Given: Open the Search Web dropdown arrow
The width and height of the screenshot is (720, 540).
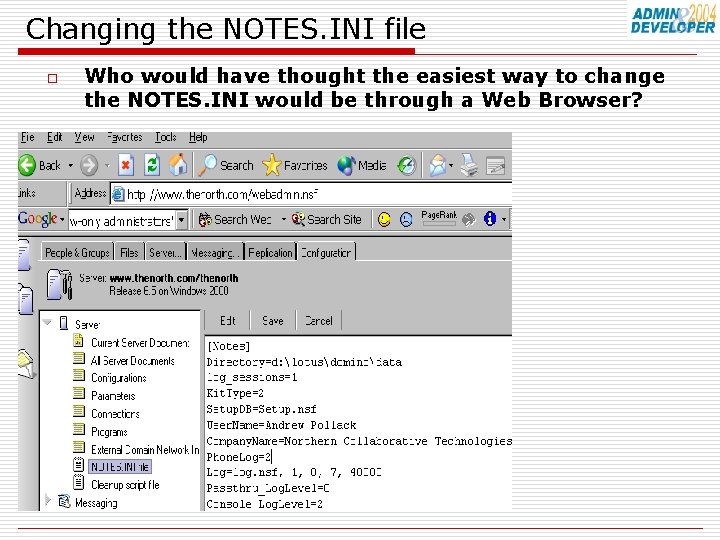Looking at the screenshot, I should point(283,219).
